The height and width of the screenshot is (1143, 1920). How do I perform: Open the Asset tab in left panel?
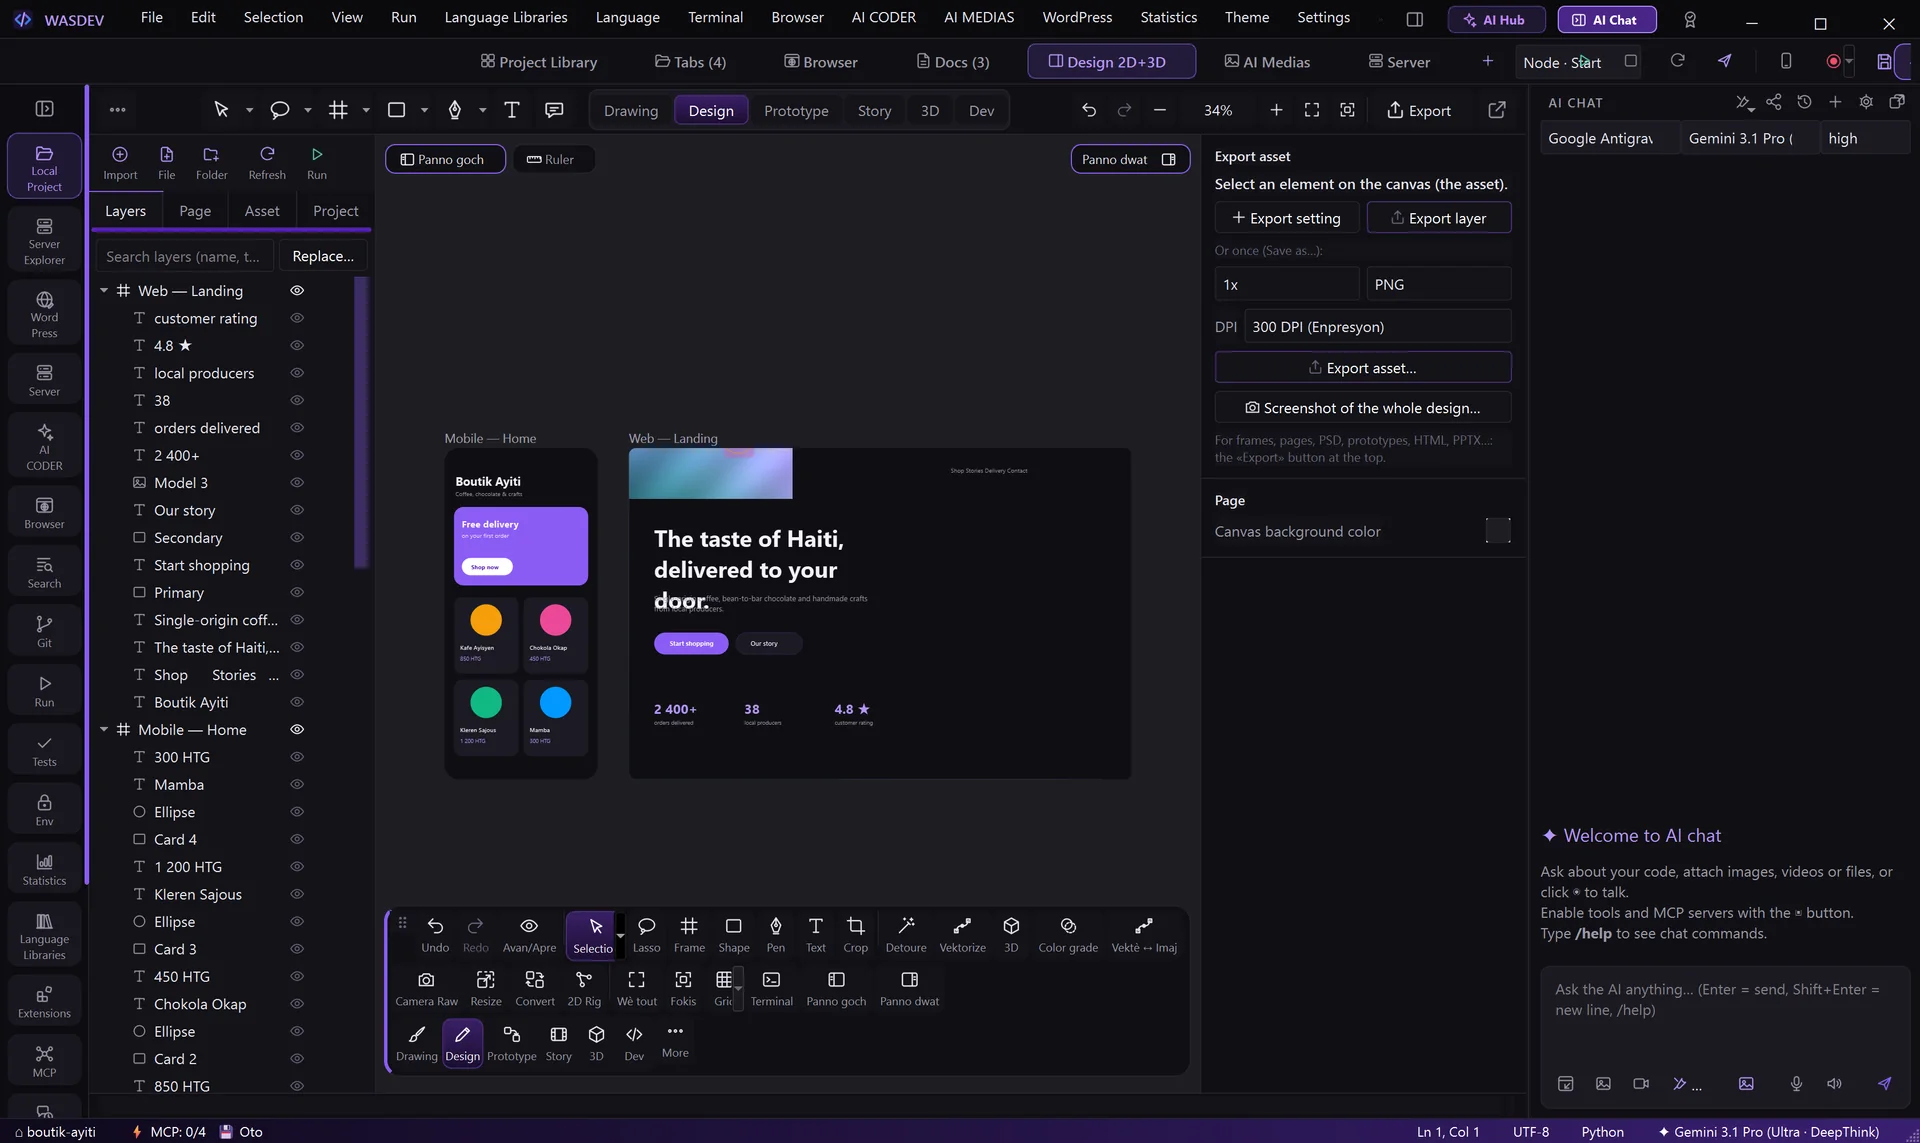(262, 211)
